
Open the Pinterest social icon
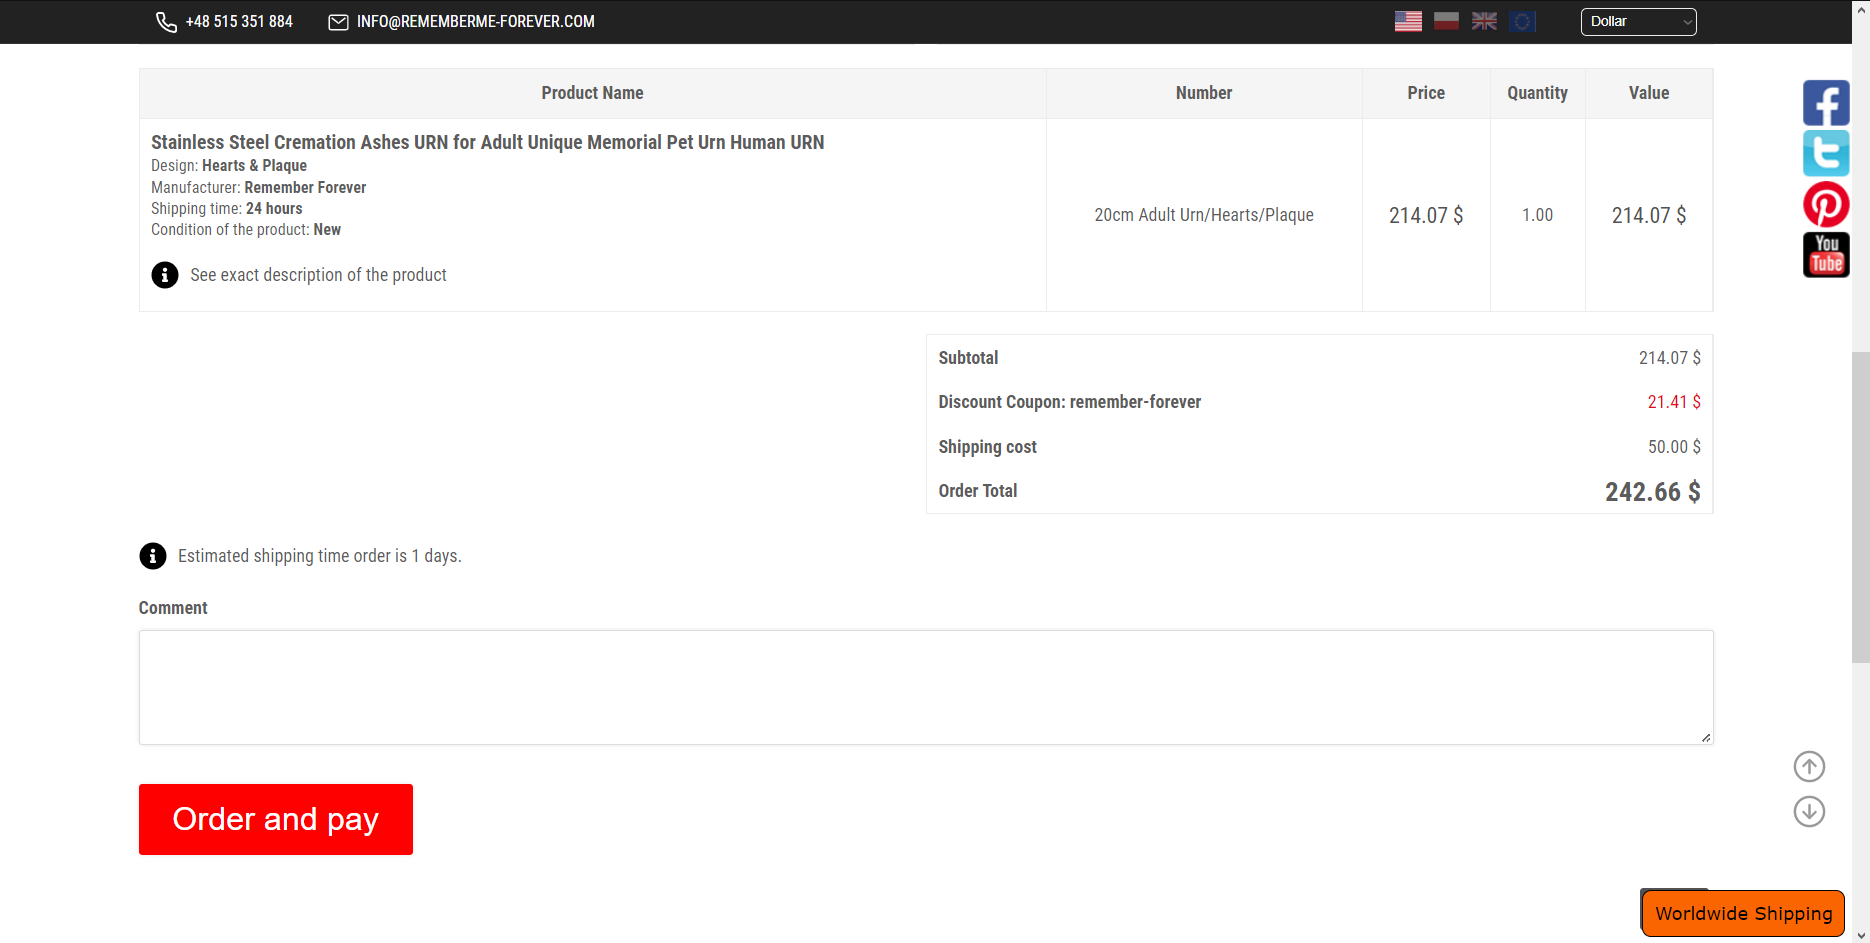click(1825, 205)
